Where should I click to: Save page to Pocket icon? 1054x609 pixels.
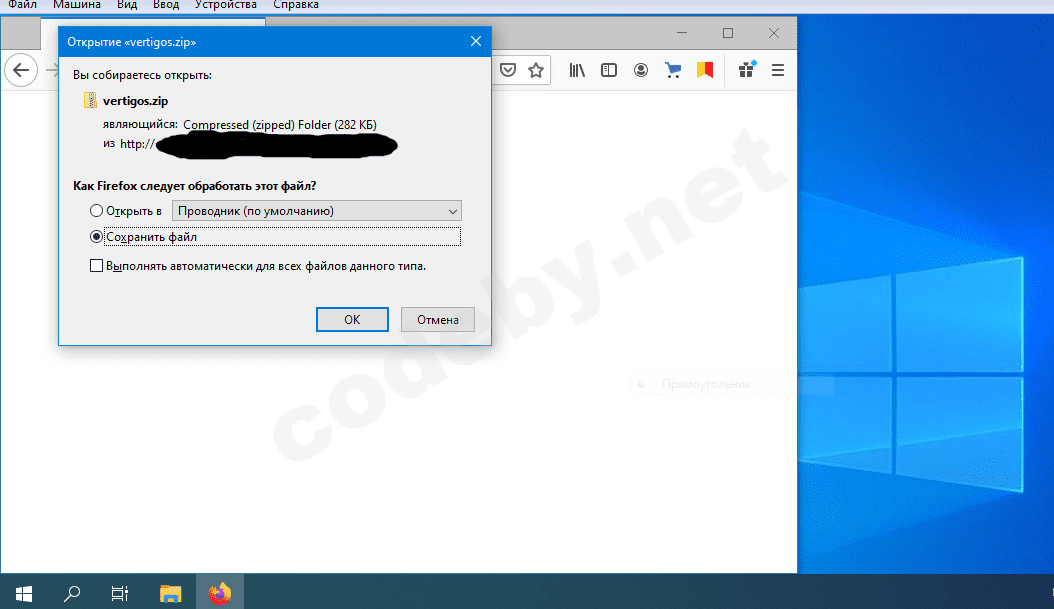pos(508,70)
